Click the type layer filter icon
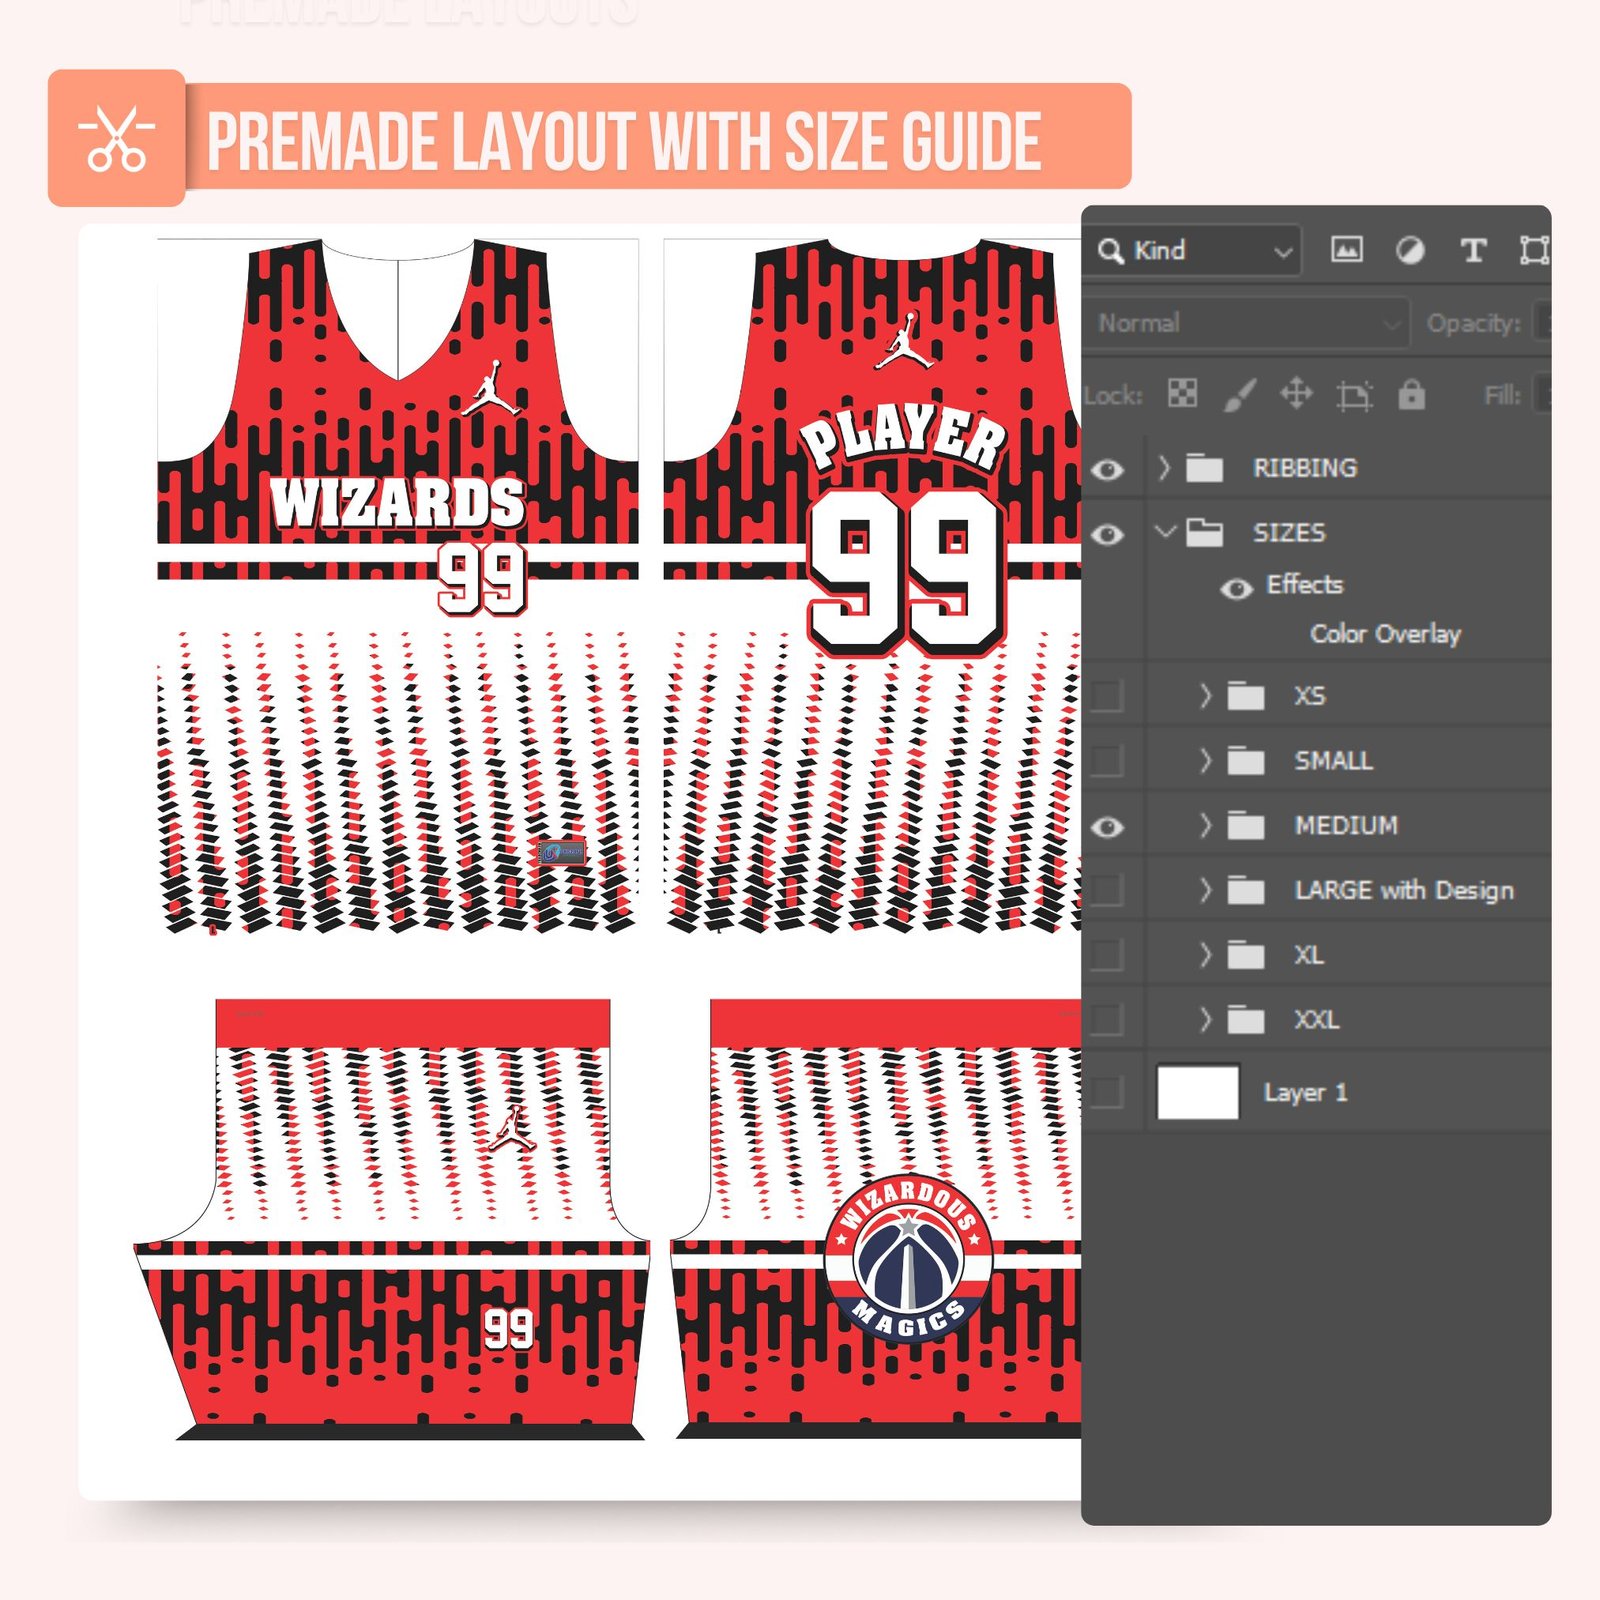 [x=1473, y=250]
